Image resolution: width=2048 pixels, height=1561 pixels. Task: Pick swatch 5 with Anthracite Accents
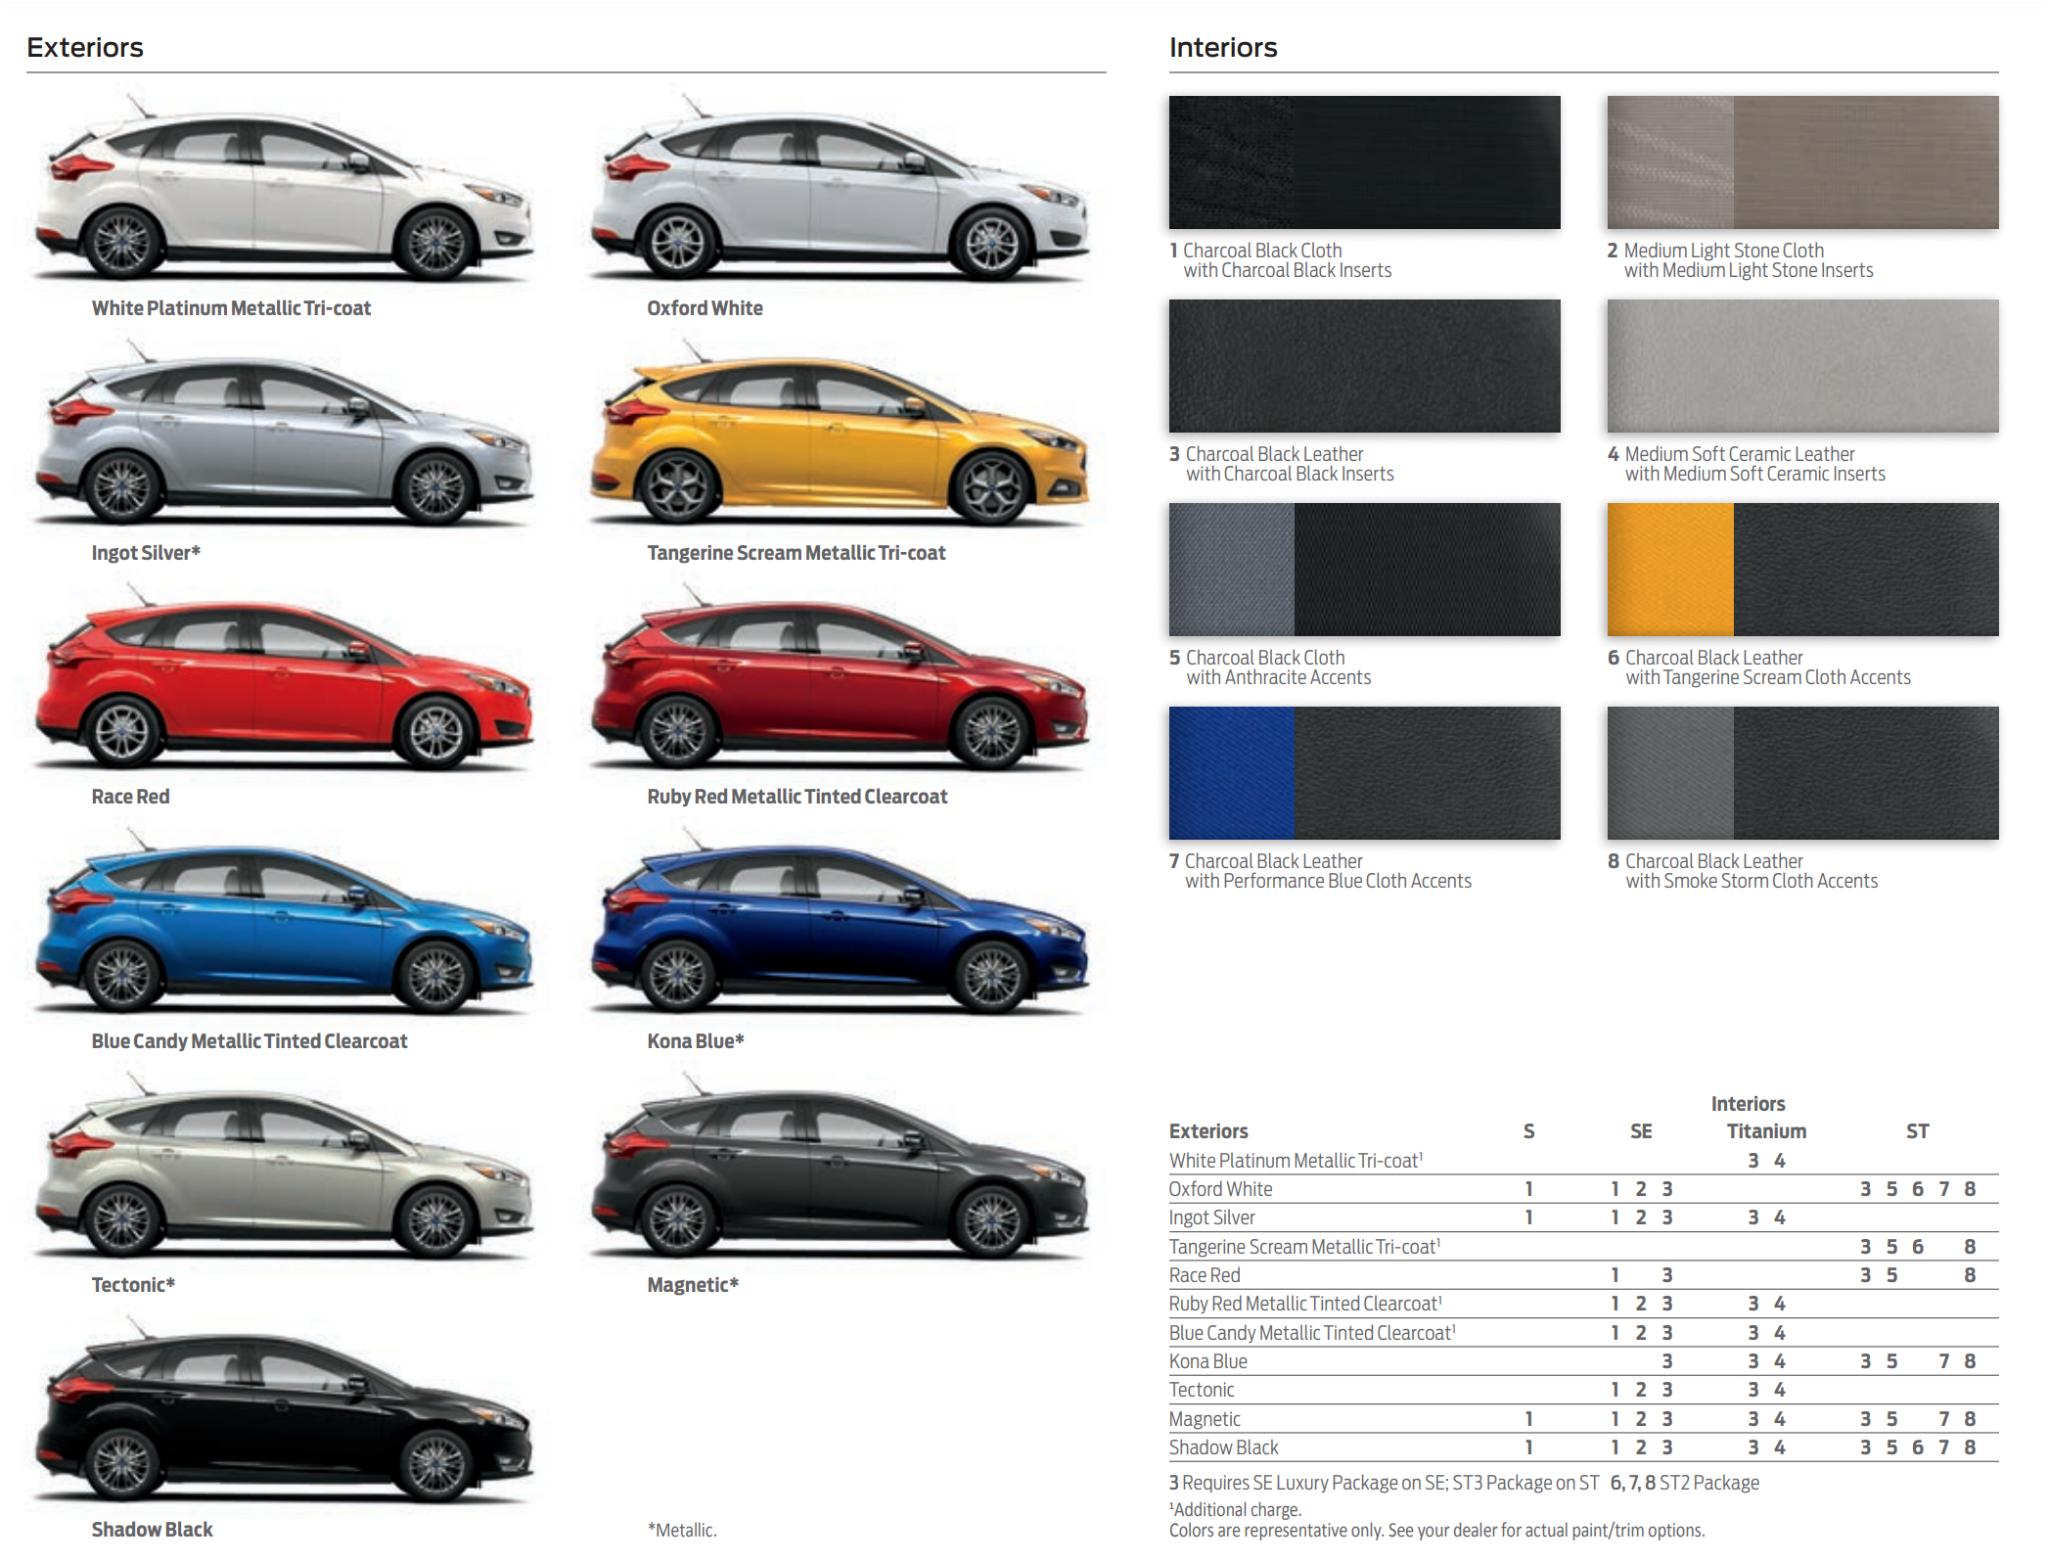pos(1364,569)
